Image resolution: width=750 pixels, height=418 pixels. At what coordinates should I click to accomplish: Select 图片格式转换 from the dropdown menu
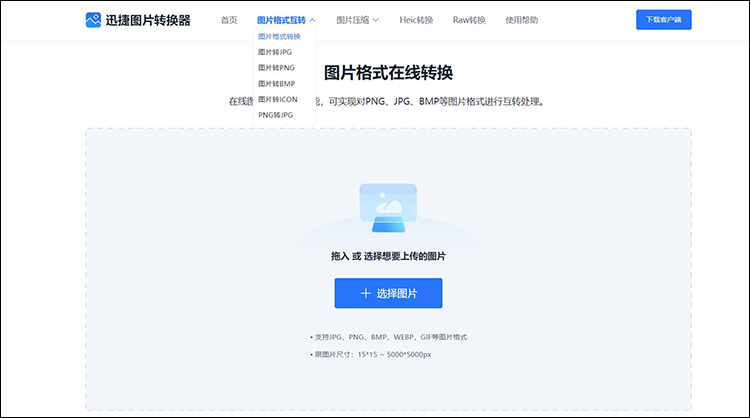tap(279, 36)
